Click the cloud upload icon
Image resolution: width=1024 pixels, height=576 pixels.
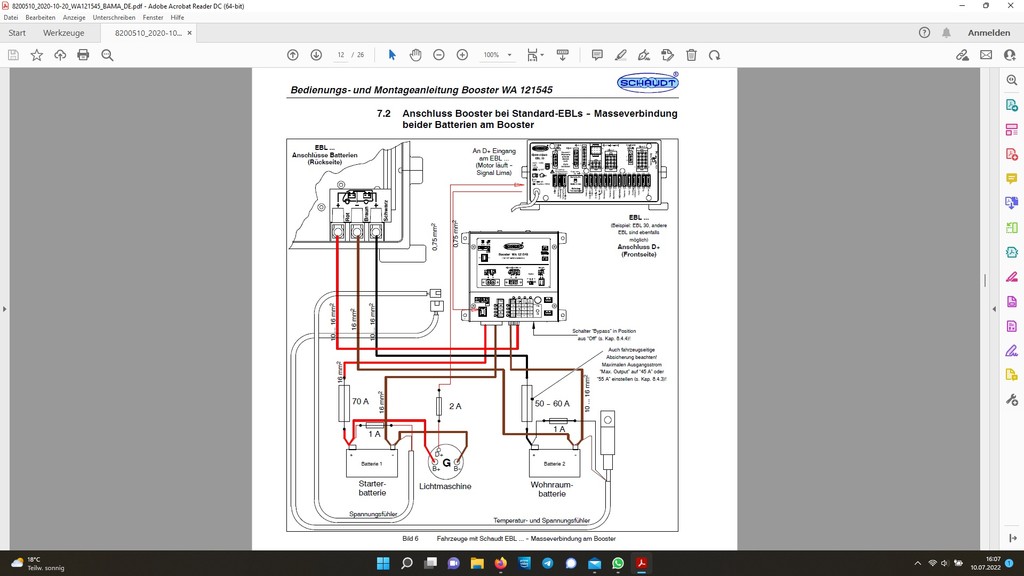pos(60,56)
